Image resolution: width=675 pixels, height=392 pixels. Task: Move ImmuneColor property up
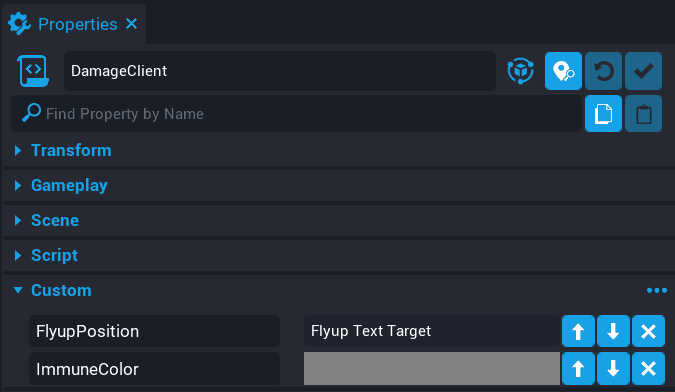tap(578, 368)
